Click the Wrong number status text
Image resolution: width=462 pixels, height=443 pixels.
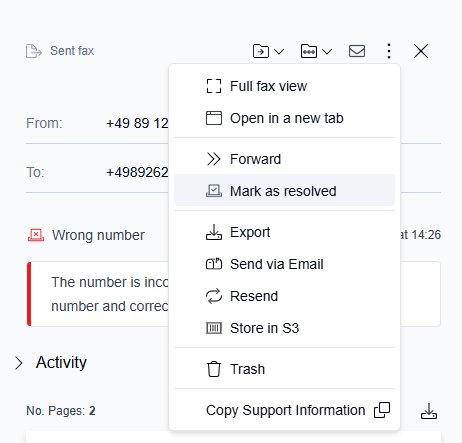pos(98,235)
